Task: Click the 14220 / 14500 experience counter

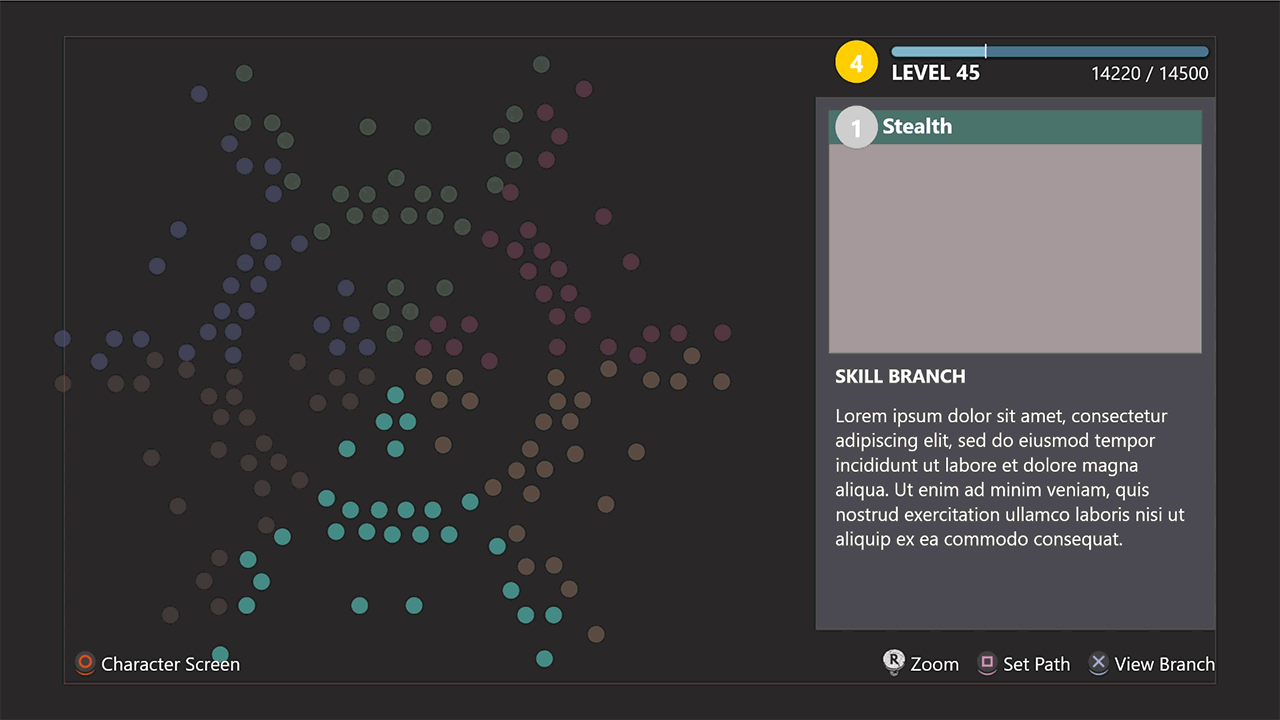Action: point(1150,74)
